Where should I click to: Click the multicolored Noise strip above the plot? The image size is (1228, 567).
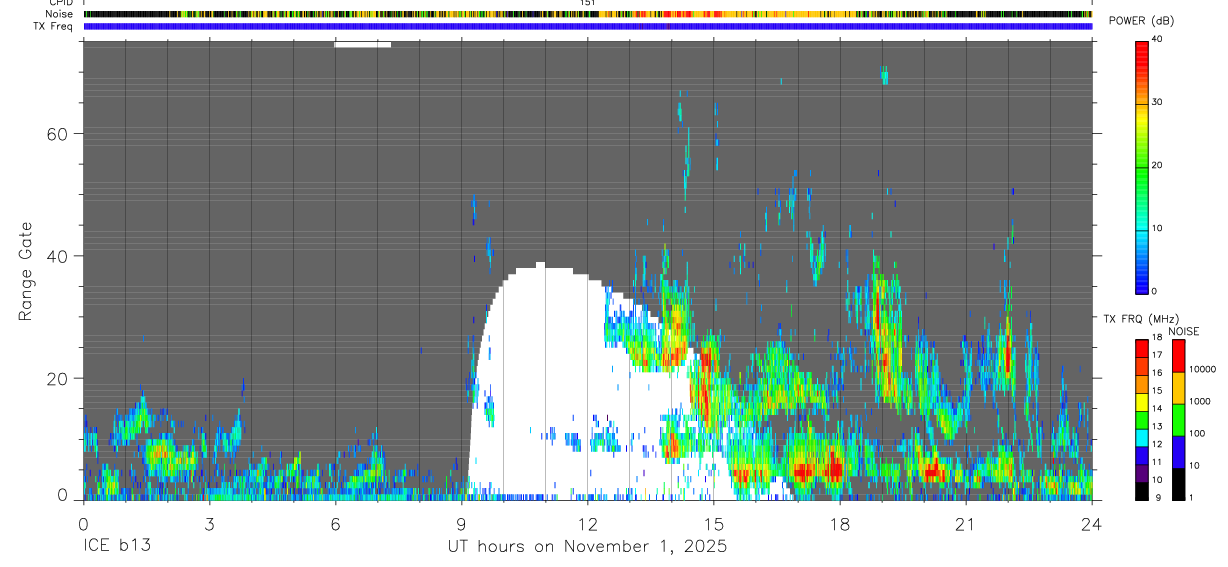click(588, 14)
